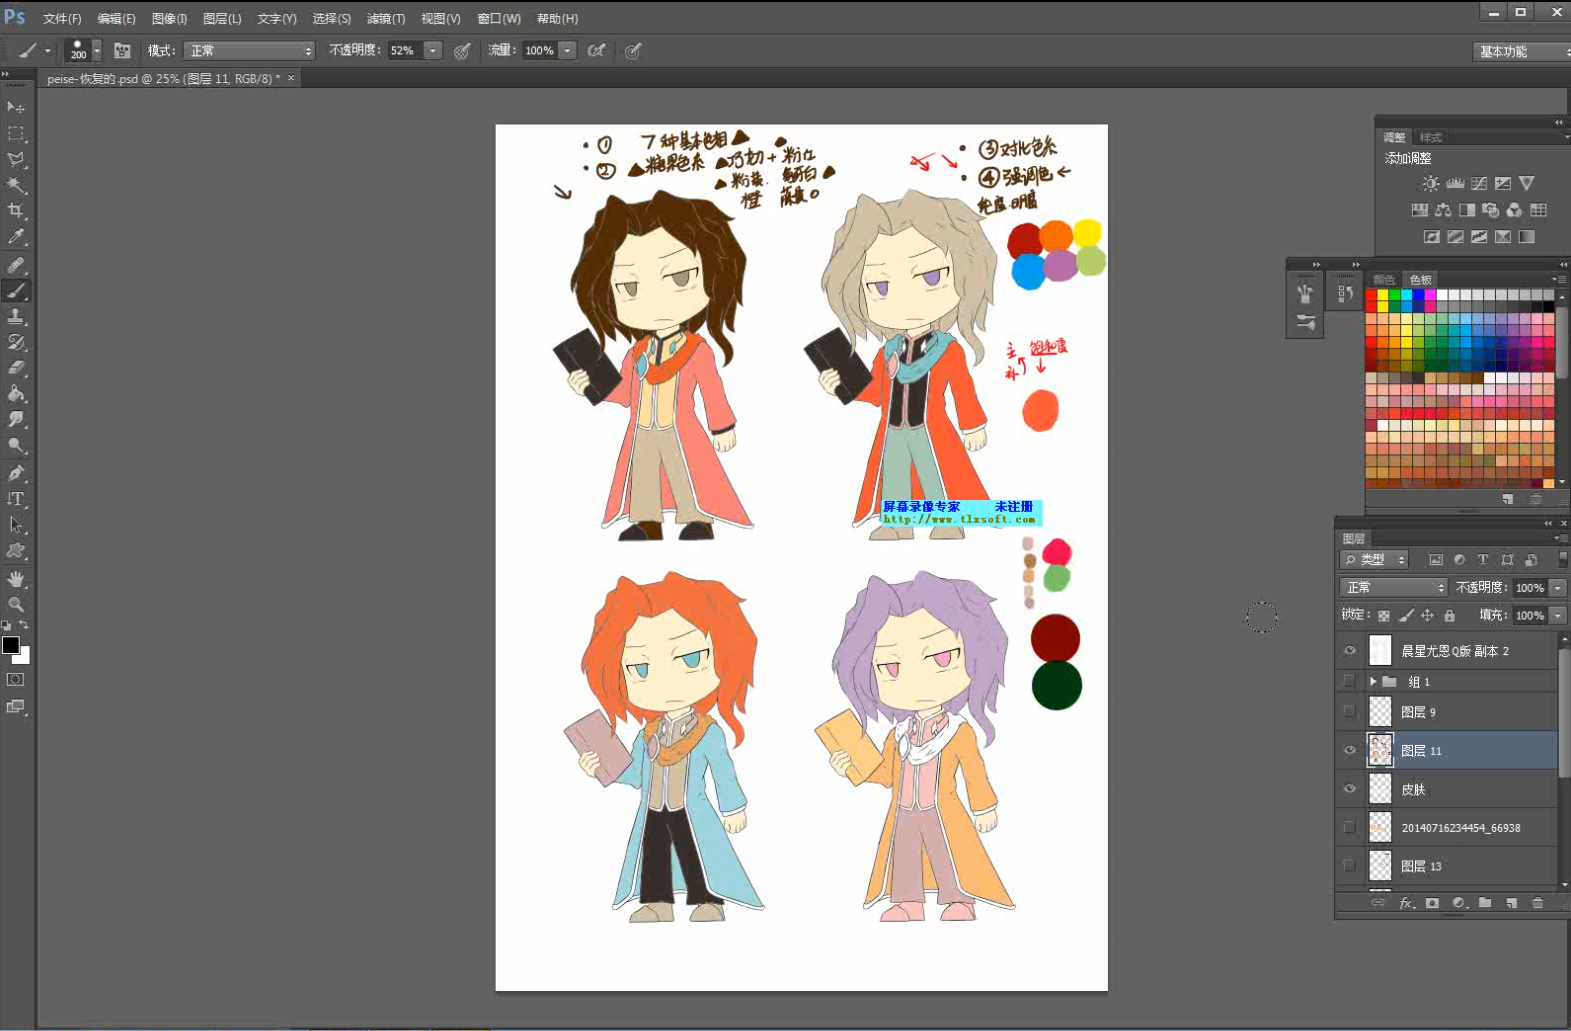The image size is (1571, 1031).
Task: Select the Eyedropper tool
Action: pyautogui.click(x=16, y=237)
